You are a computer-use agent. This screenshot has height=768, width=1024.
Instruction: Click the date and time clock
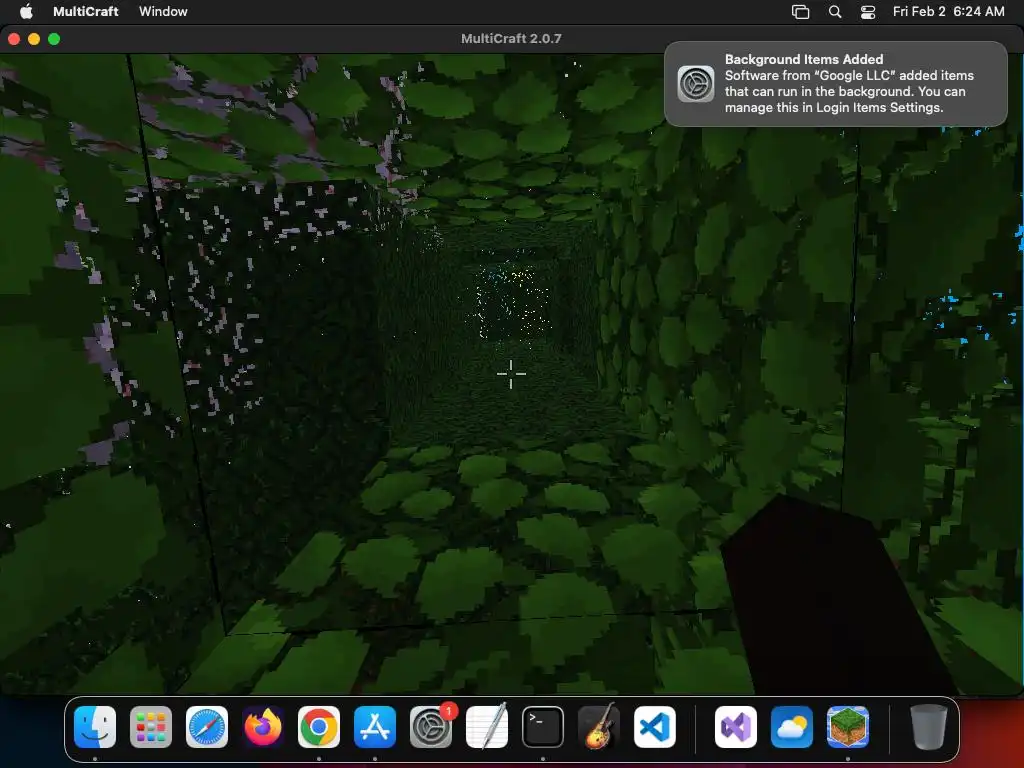tap(948, 11)
